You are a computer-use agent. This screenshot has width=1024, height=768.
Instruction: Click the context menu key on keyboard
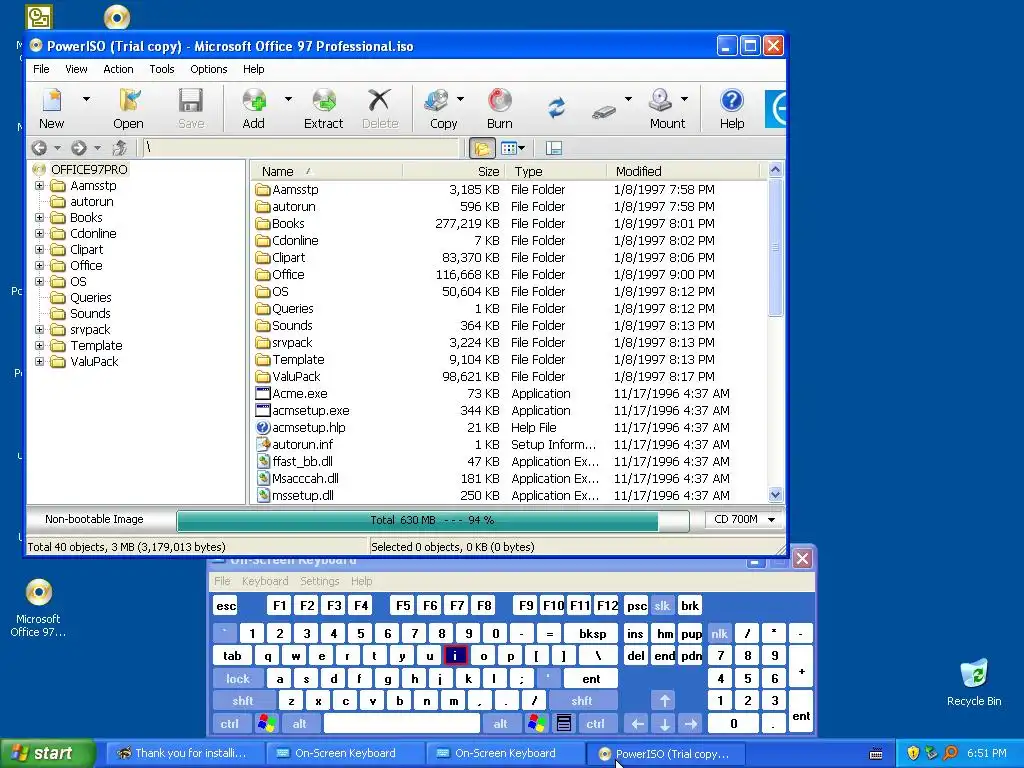pyautogui.click(x=564, y=724)
